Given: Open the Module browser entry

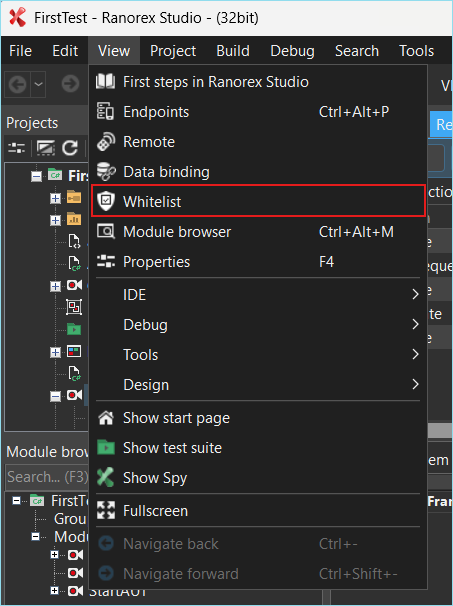Looking at the screenshot, I should (x=258, y=232).
